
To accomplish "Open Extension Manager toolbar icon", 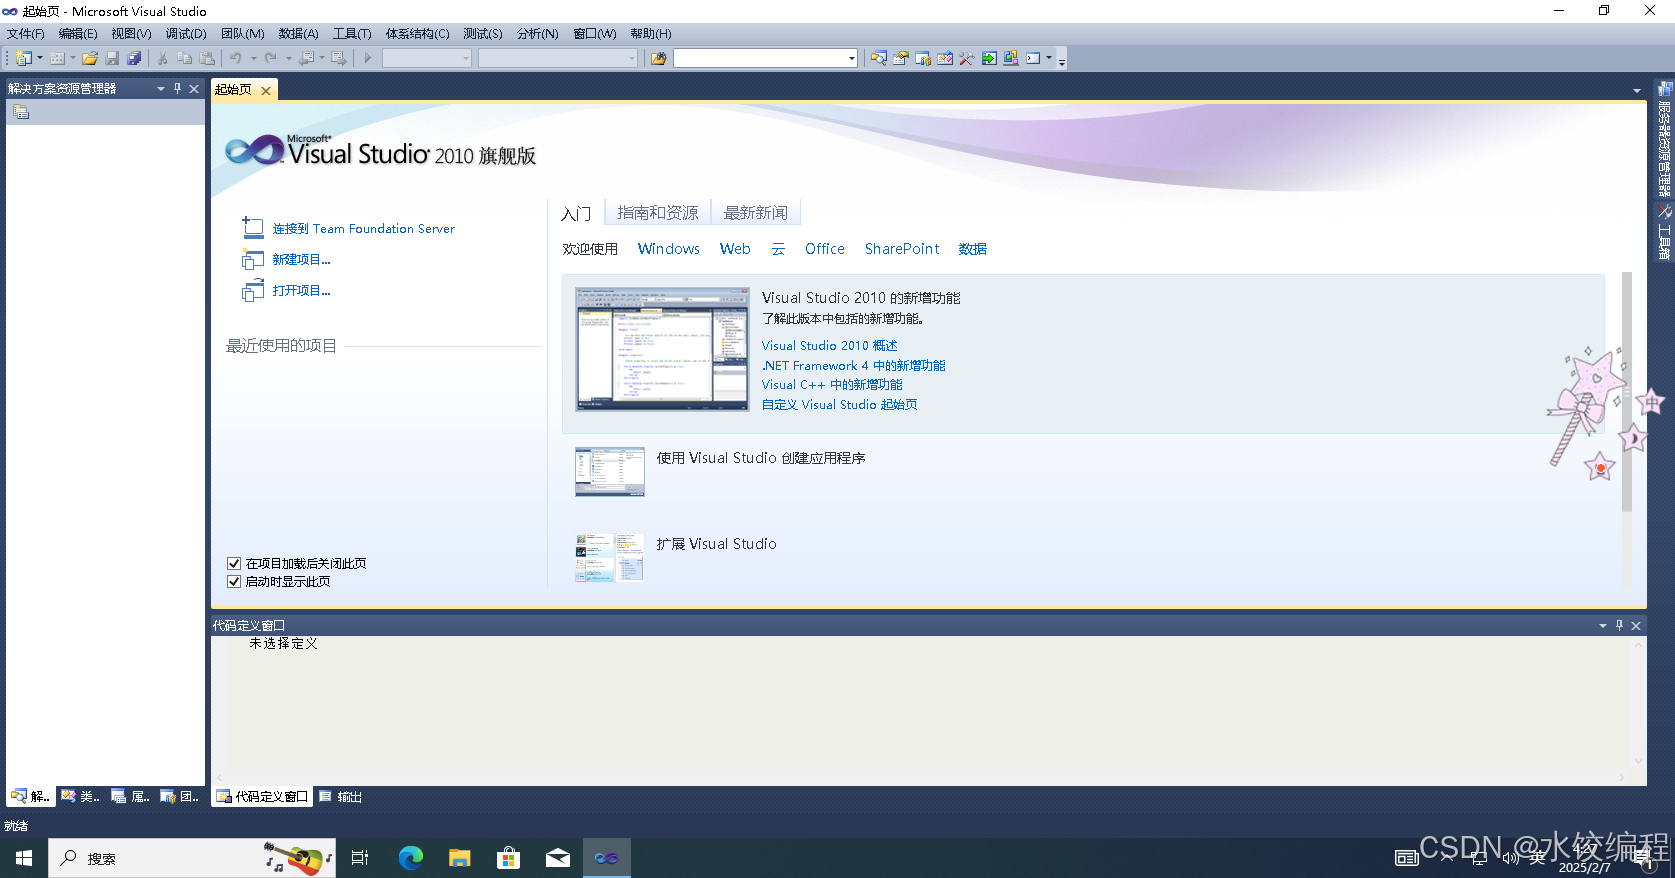I will click(x=1011, y=58).
